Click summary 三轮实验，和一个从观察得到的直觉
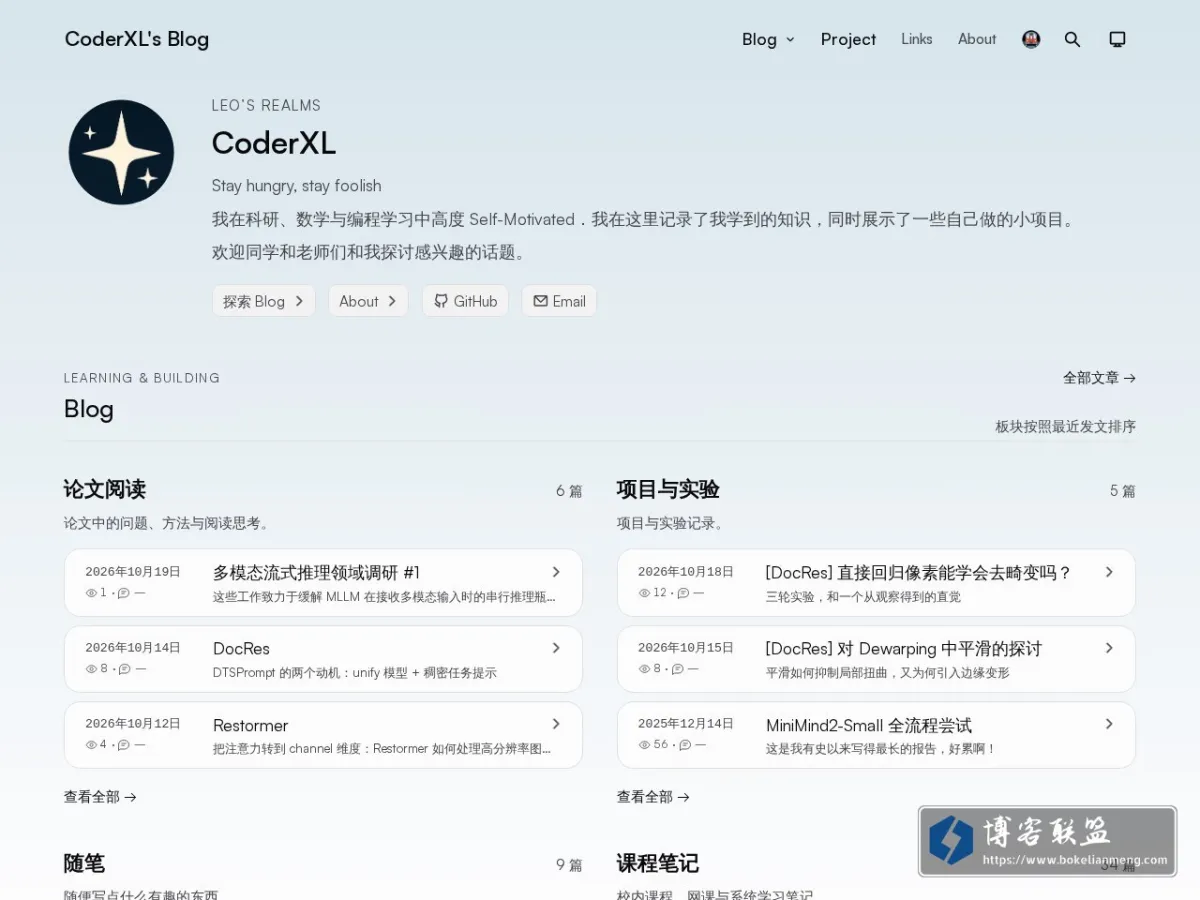This screenshot has width=1200, height=900. [x=863, y=597]
